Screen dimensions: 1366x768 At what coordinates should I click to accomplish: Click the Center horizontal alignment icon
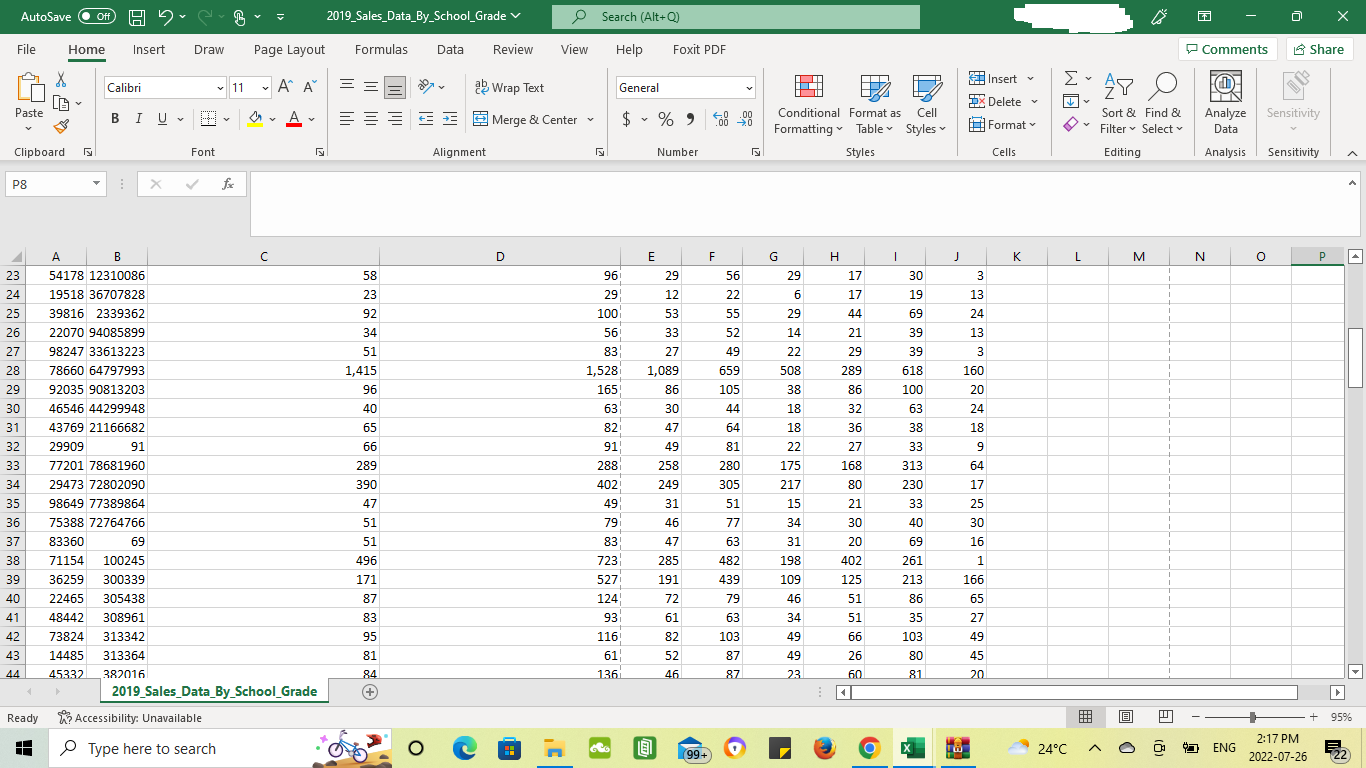pos(371,119)
